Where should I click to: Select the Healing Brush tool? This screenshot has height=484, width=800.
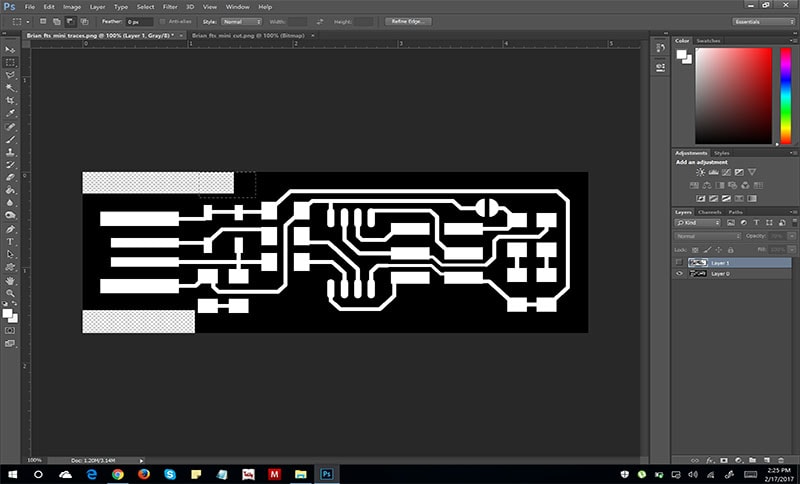(10, 126)
